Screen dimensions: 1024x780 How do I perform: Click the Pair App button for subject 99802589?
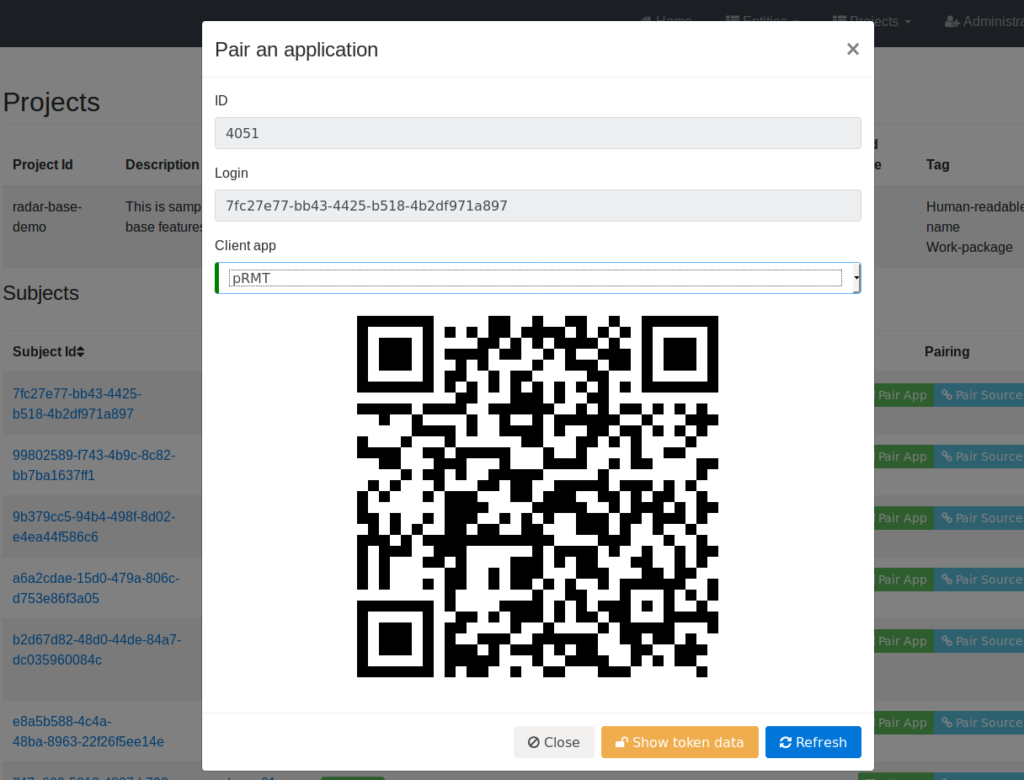[903, 456]
